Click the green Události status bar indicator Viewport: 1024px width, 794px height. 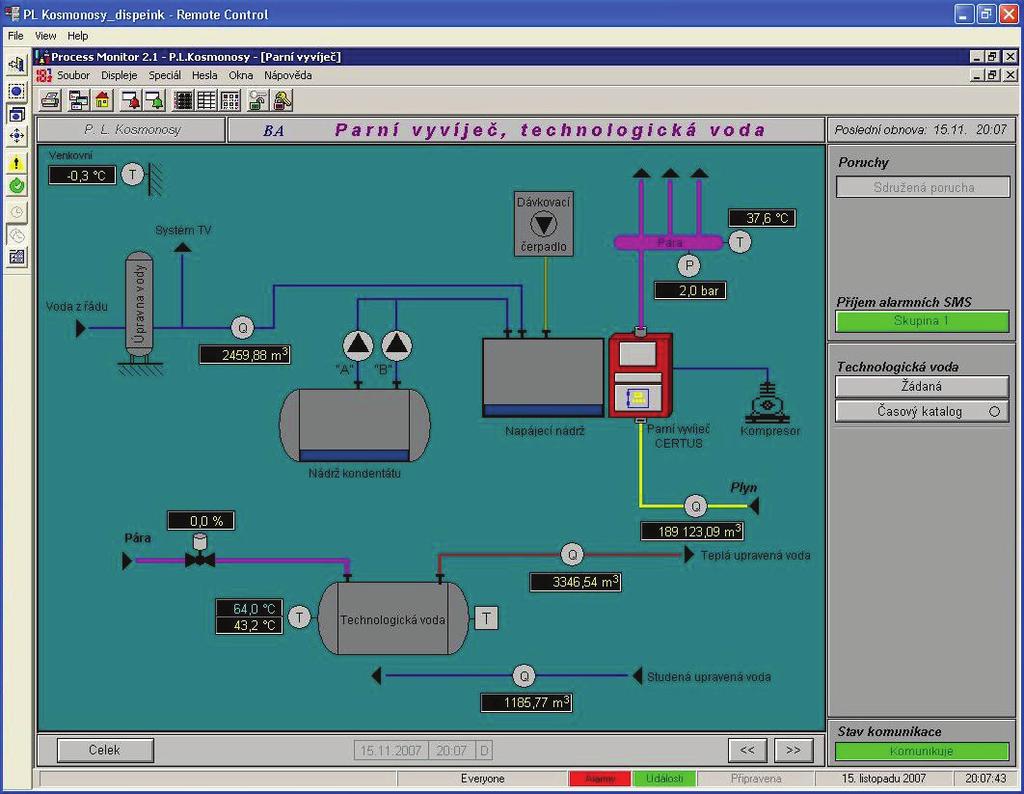click(664, 779)
